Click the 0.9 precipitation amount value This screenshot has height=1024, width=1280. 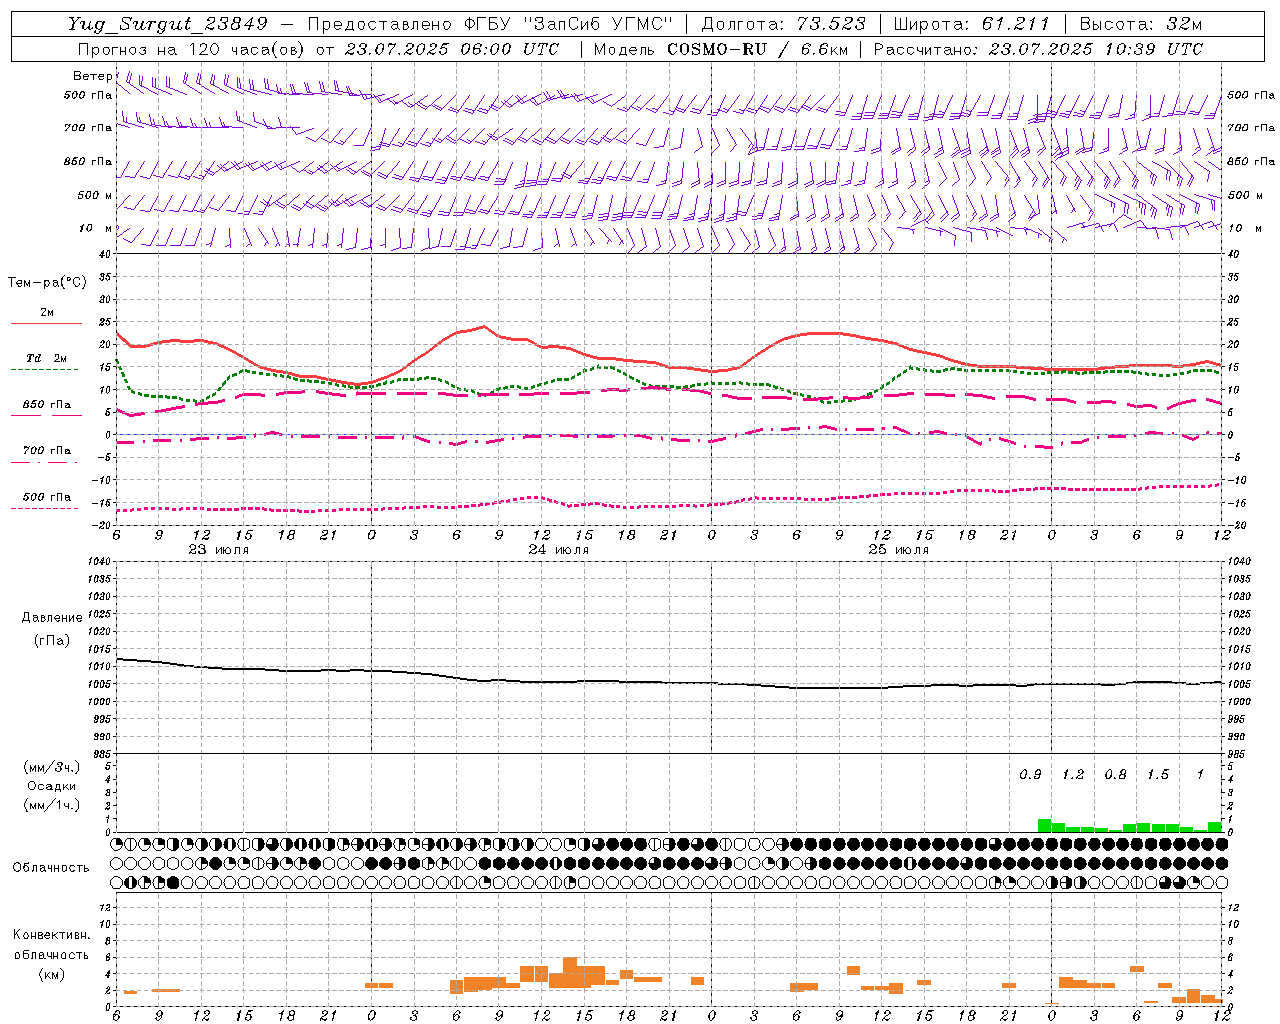(x=1030, y=775)
